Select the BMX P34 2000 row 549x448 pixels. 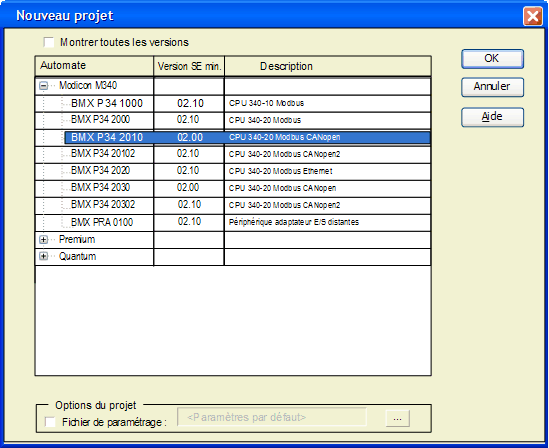233,120
